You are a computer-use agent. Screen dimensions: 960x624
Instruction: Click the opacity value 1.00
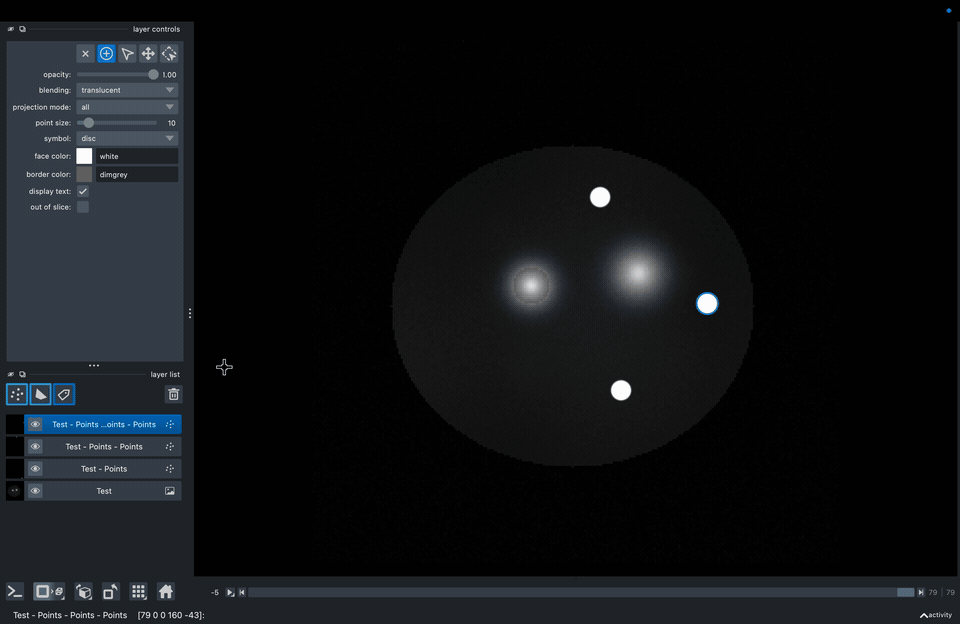[x=169, y=75]
